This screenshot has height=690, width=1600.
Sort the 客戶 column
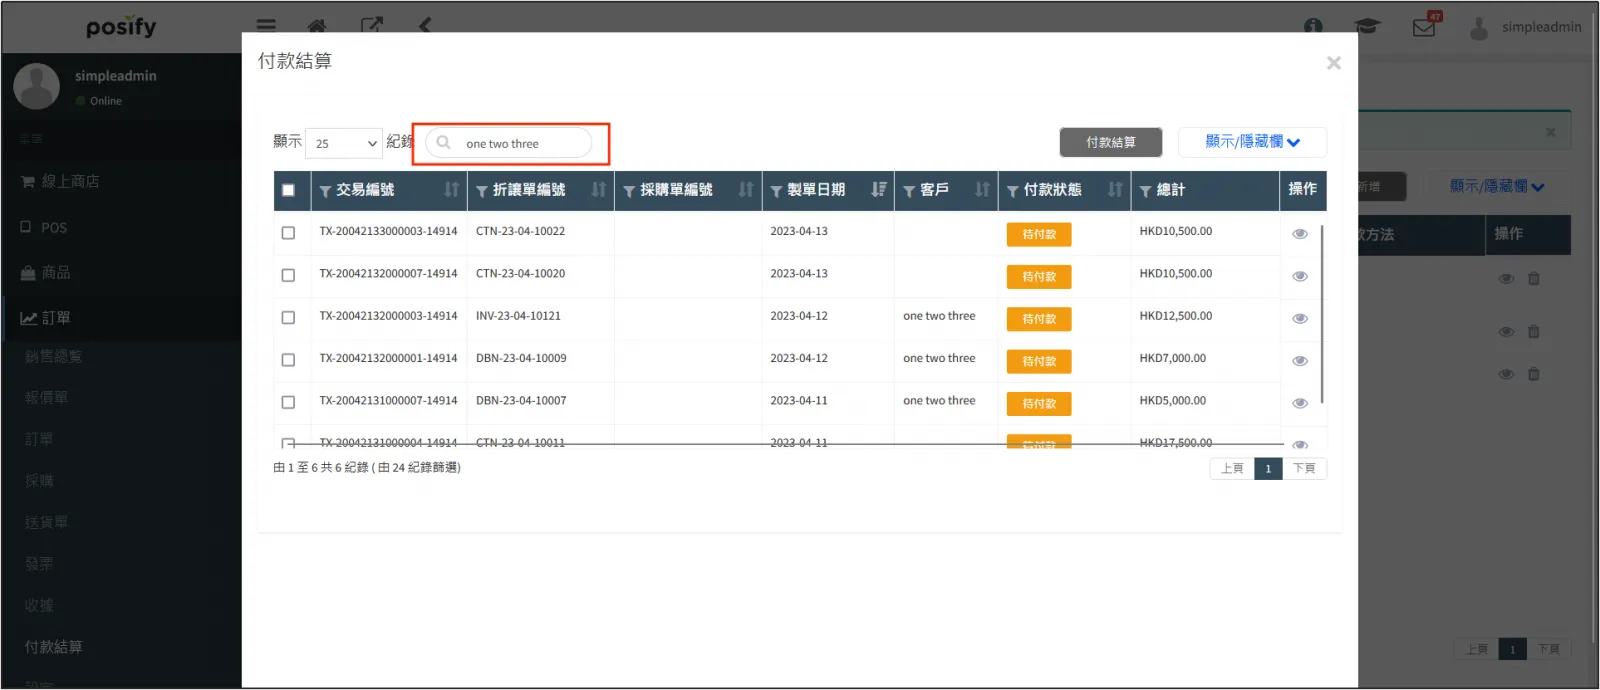(x=982, y=190)
